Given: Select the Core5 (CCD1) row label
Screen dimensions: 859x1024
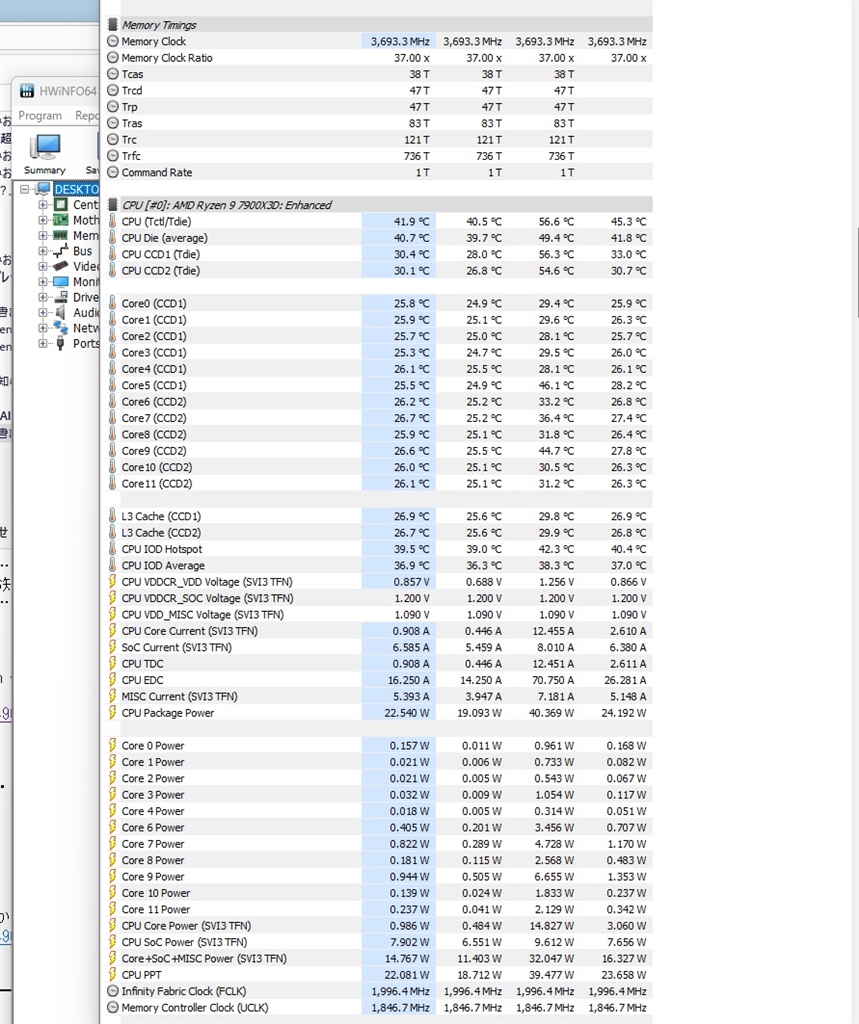Looking at the screenshot, I should click(154, 385).
